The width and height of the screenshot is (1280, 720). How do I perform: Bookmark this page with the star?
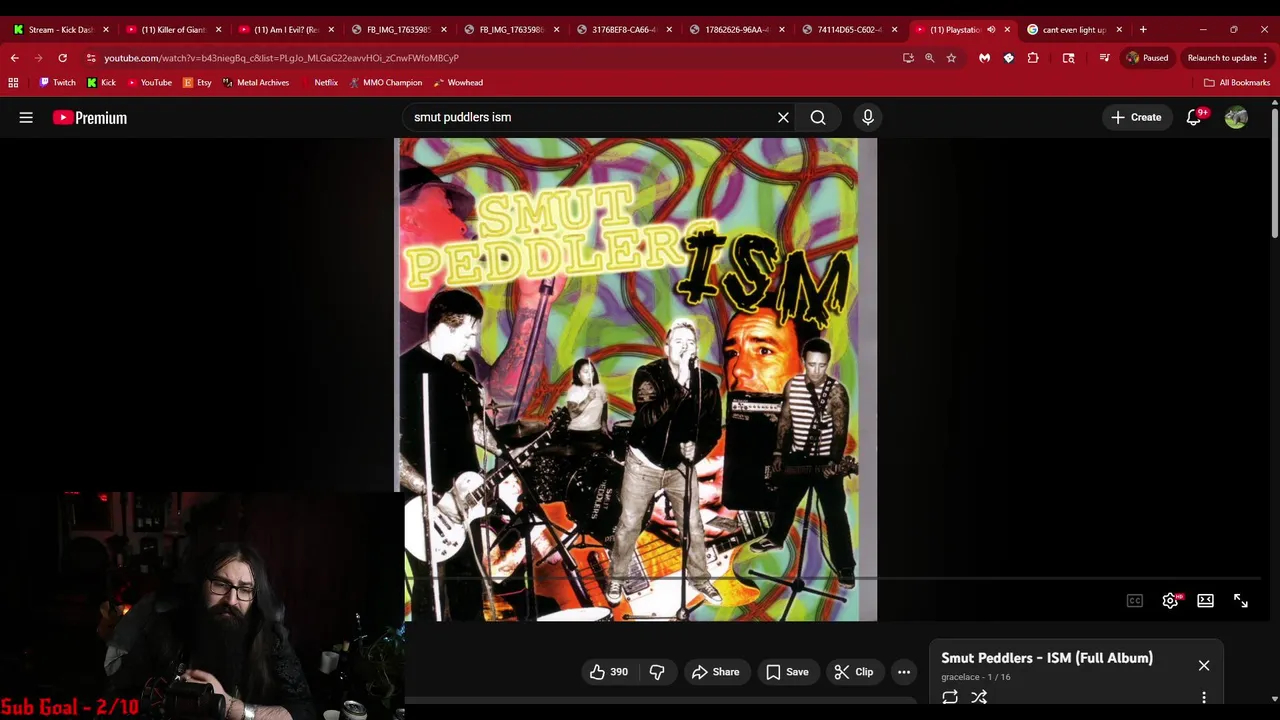[951, 58]
